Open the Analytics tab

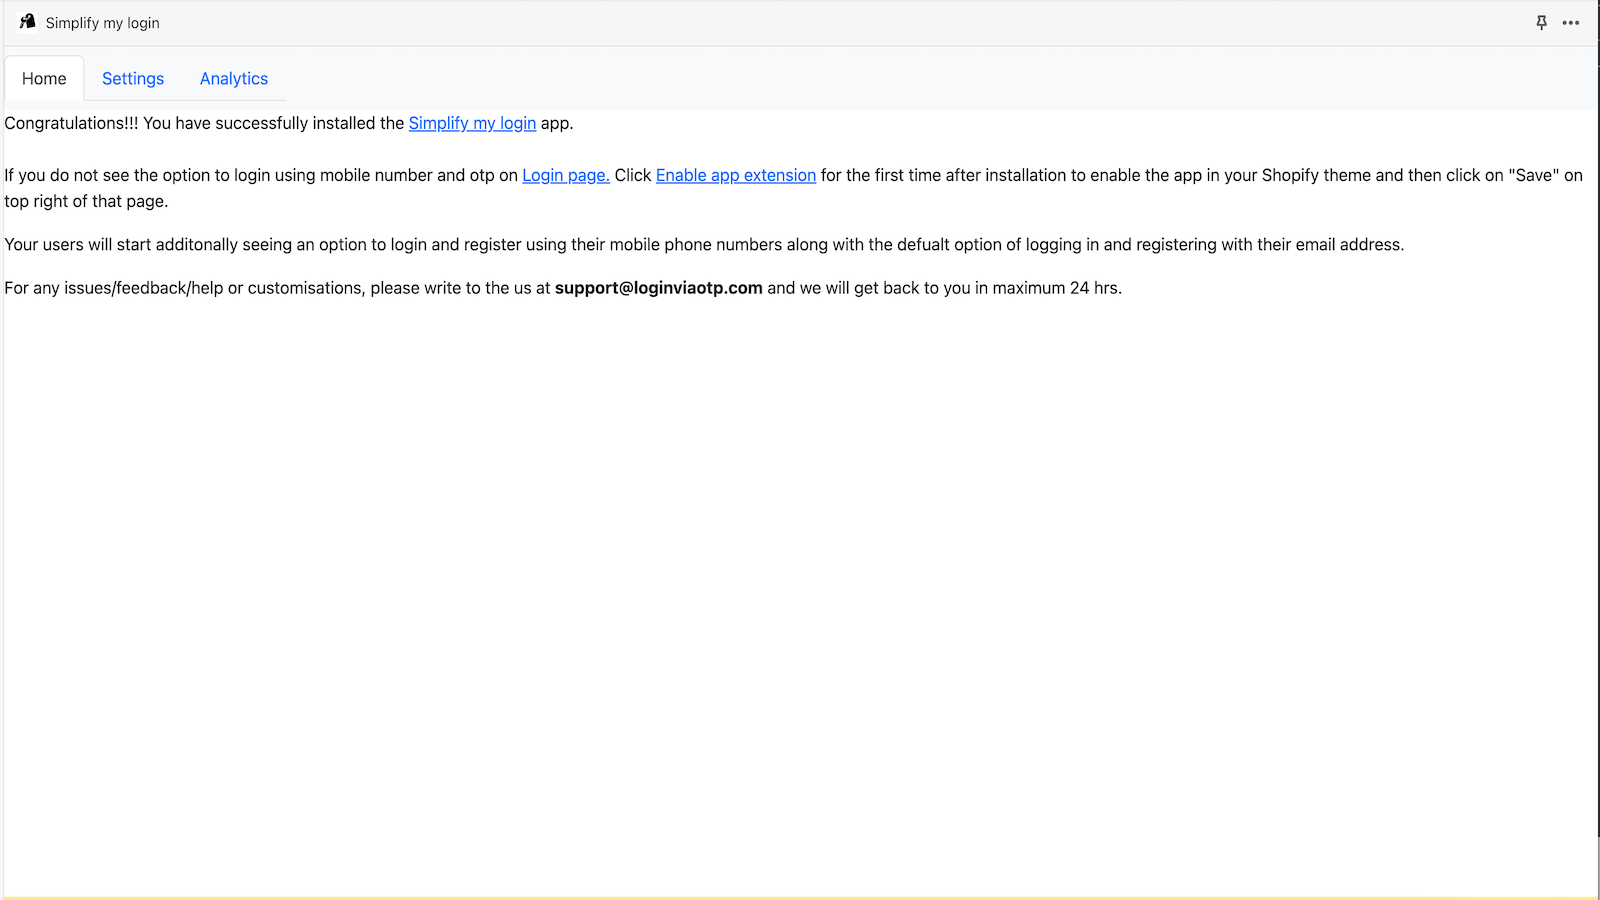[x=233, y=78]
